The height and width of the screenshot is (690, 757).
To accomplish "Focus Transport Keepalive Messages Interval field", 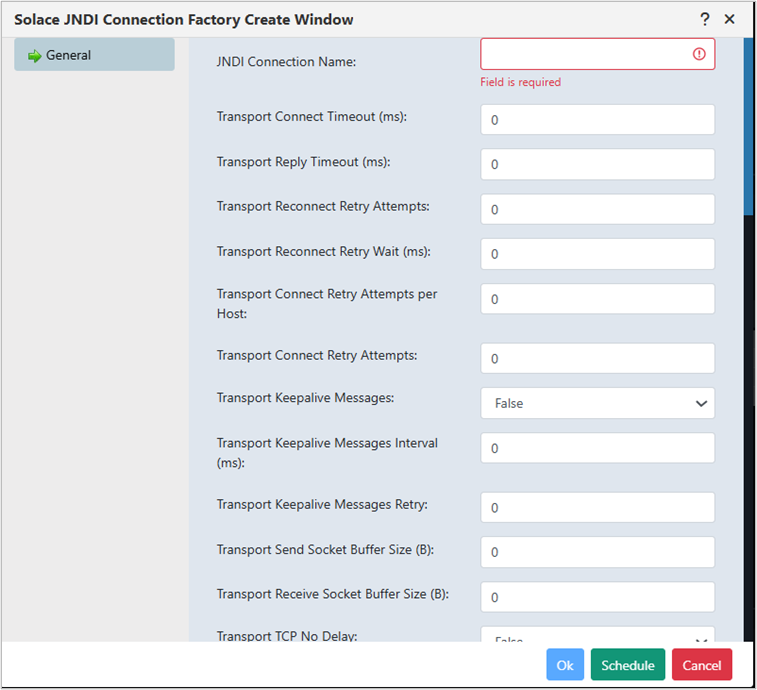I will [x=597, y=448].
